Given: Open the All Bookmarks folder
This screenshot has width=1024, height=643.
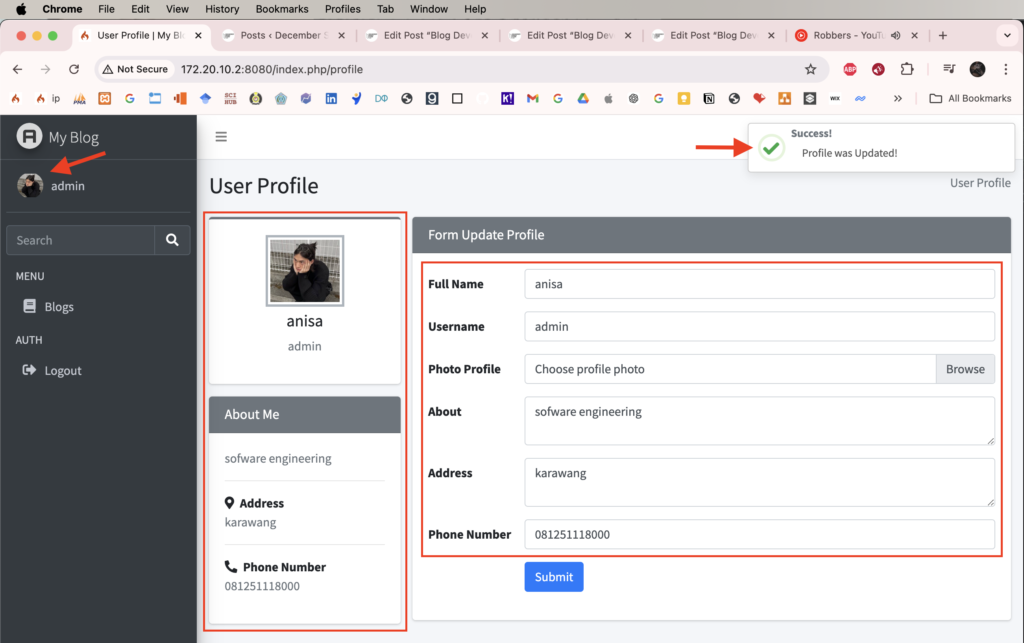Looking at the screenshot, I should click(970, 98).
